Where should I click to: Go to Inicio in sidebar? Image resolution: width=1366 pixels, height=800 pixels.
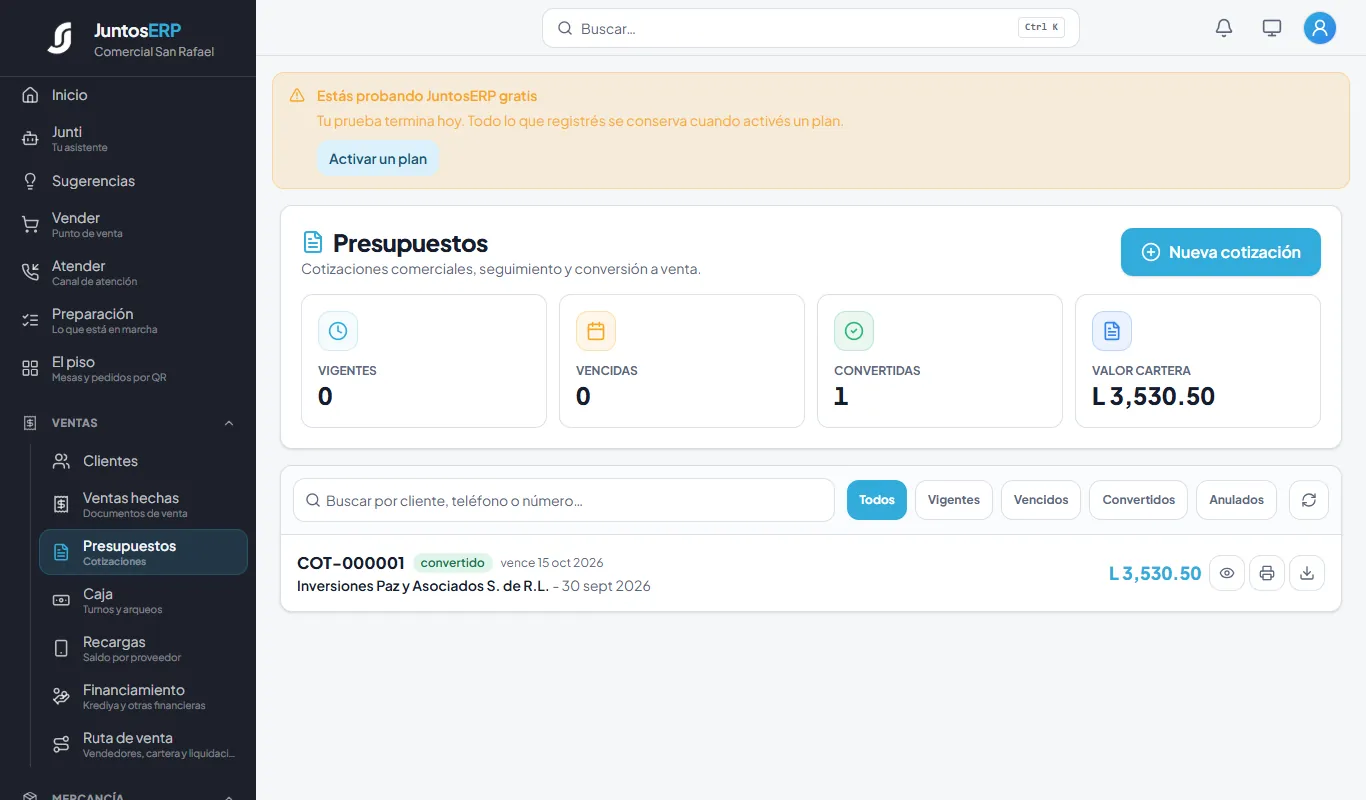128,95
